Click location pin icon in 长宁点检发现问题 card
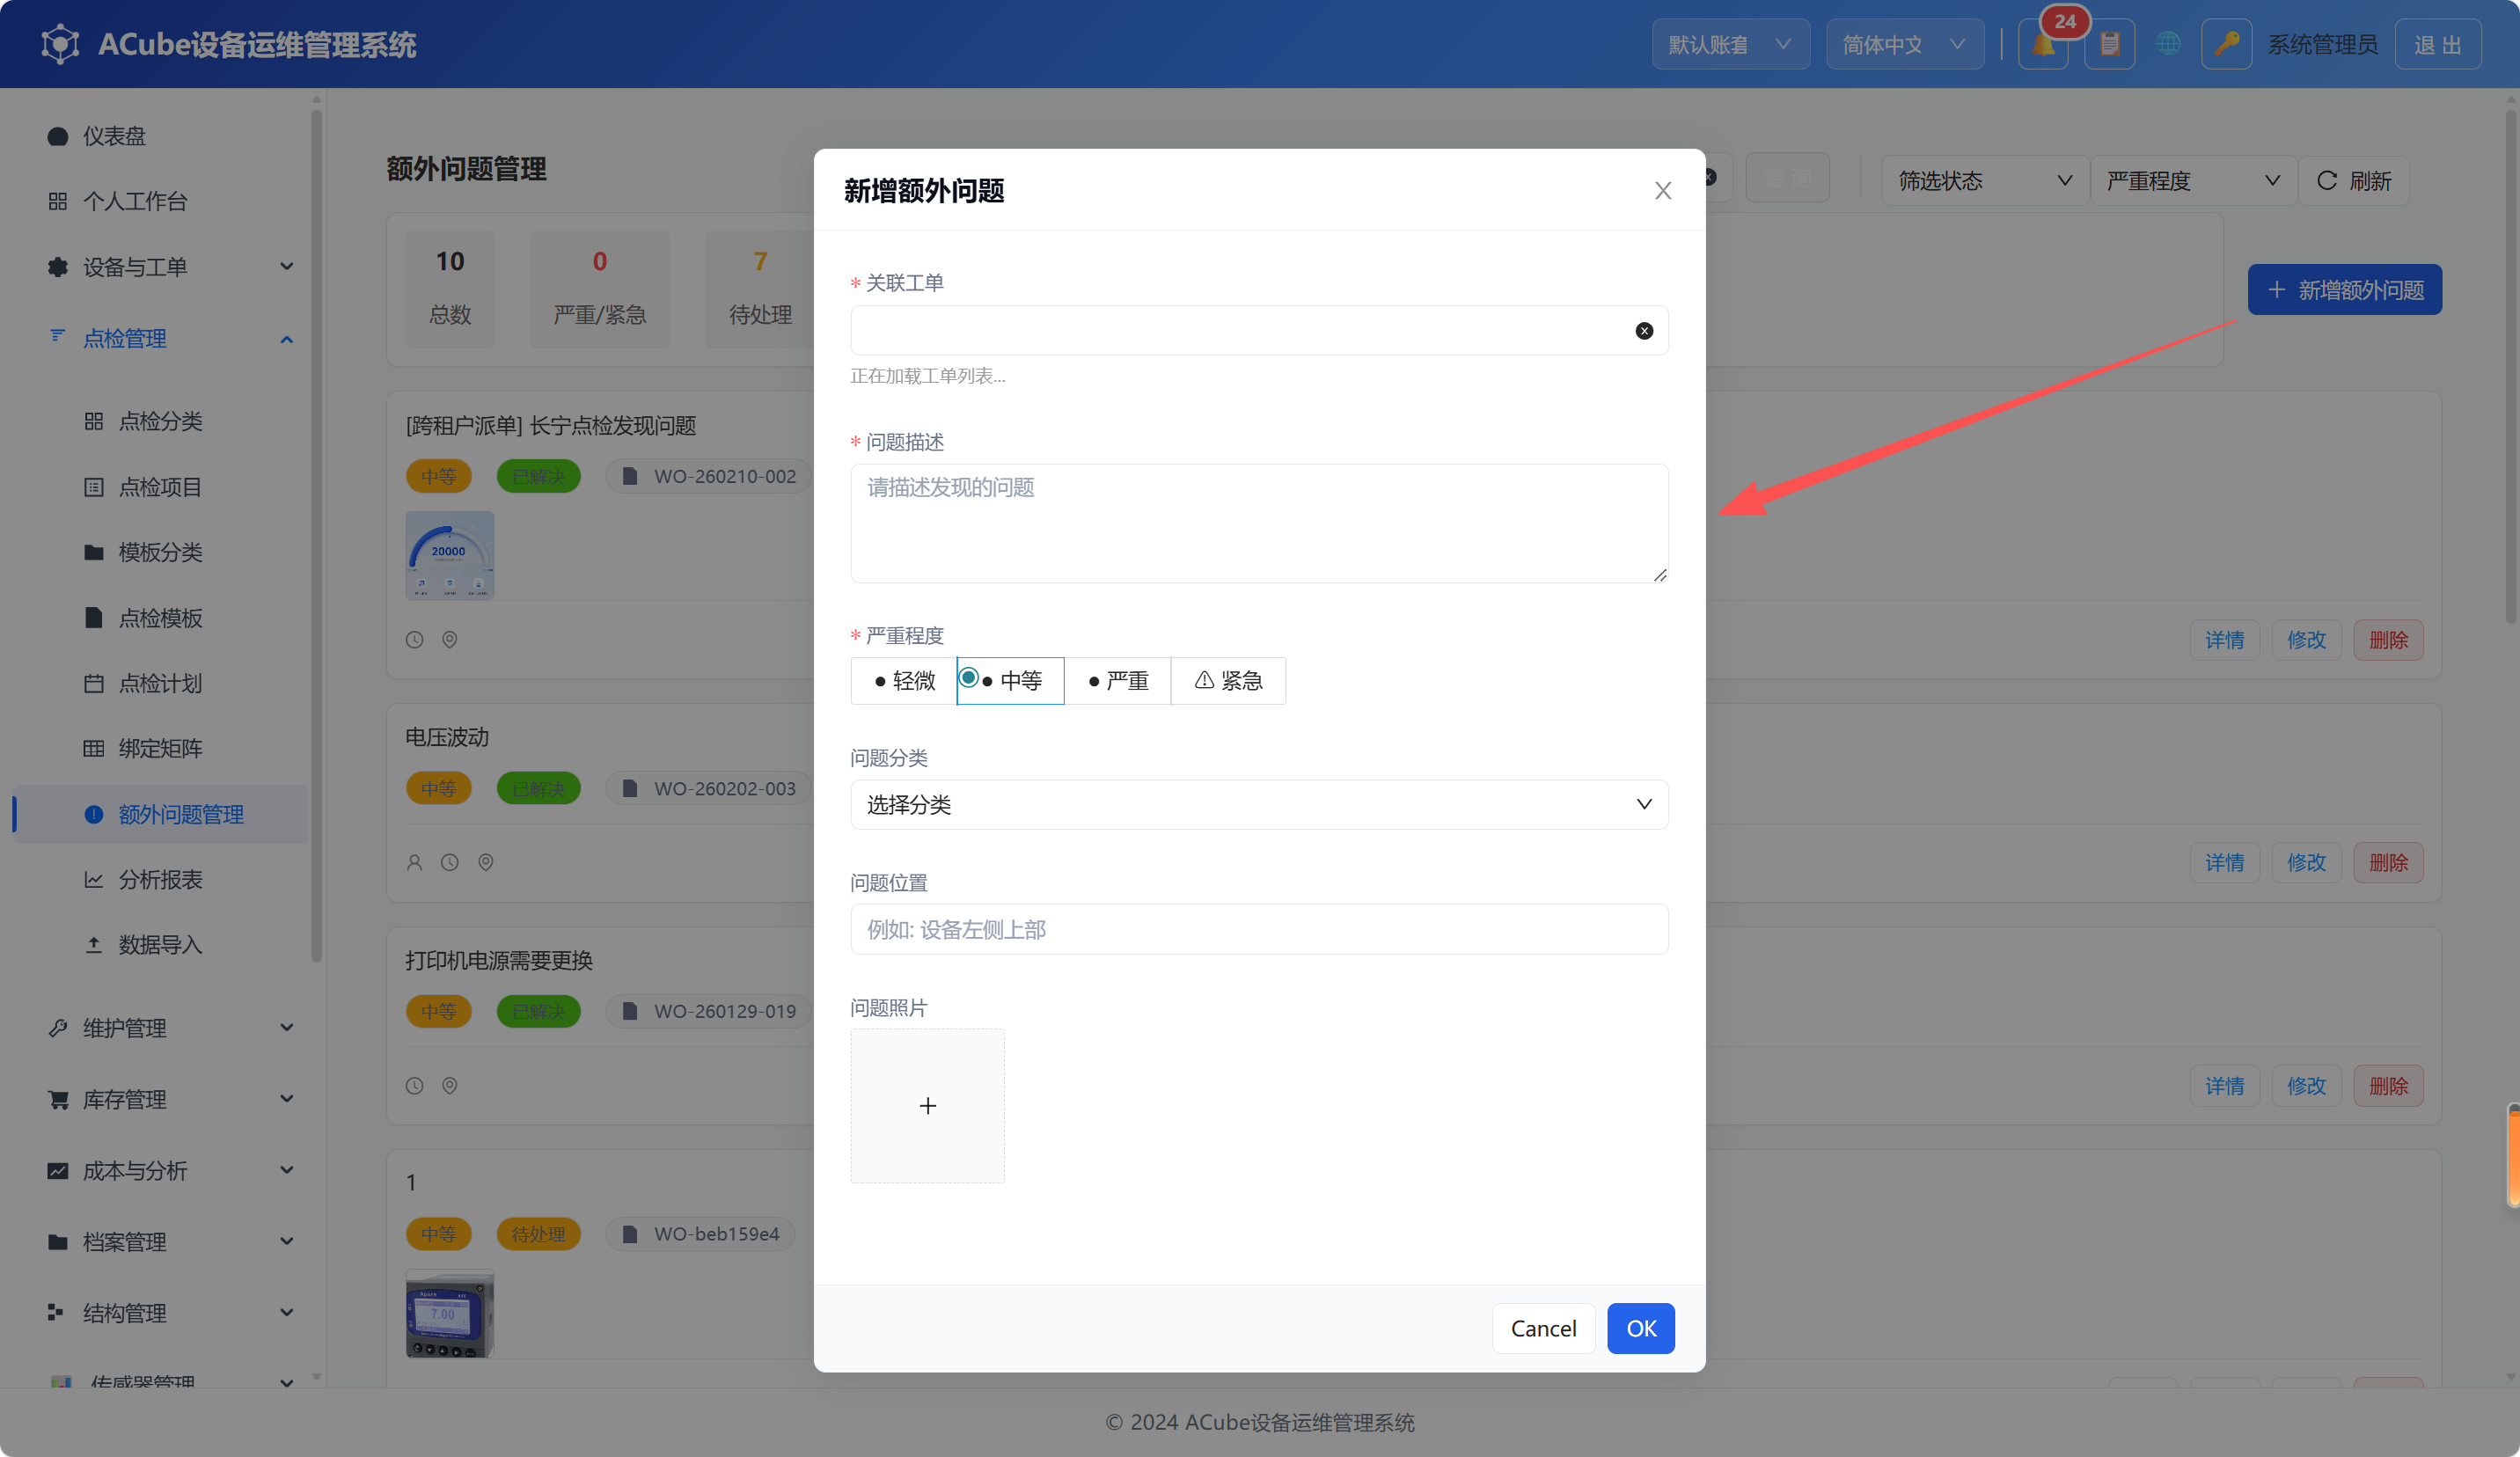The width and height of the screenshot is (2520, 1457). (x=450, y=639)
